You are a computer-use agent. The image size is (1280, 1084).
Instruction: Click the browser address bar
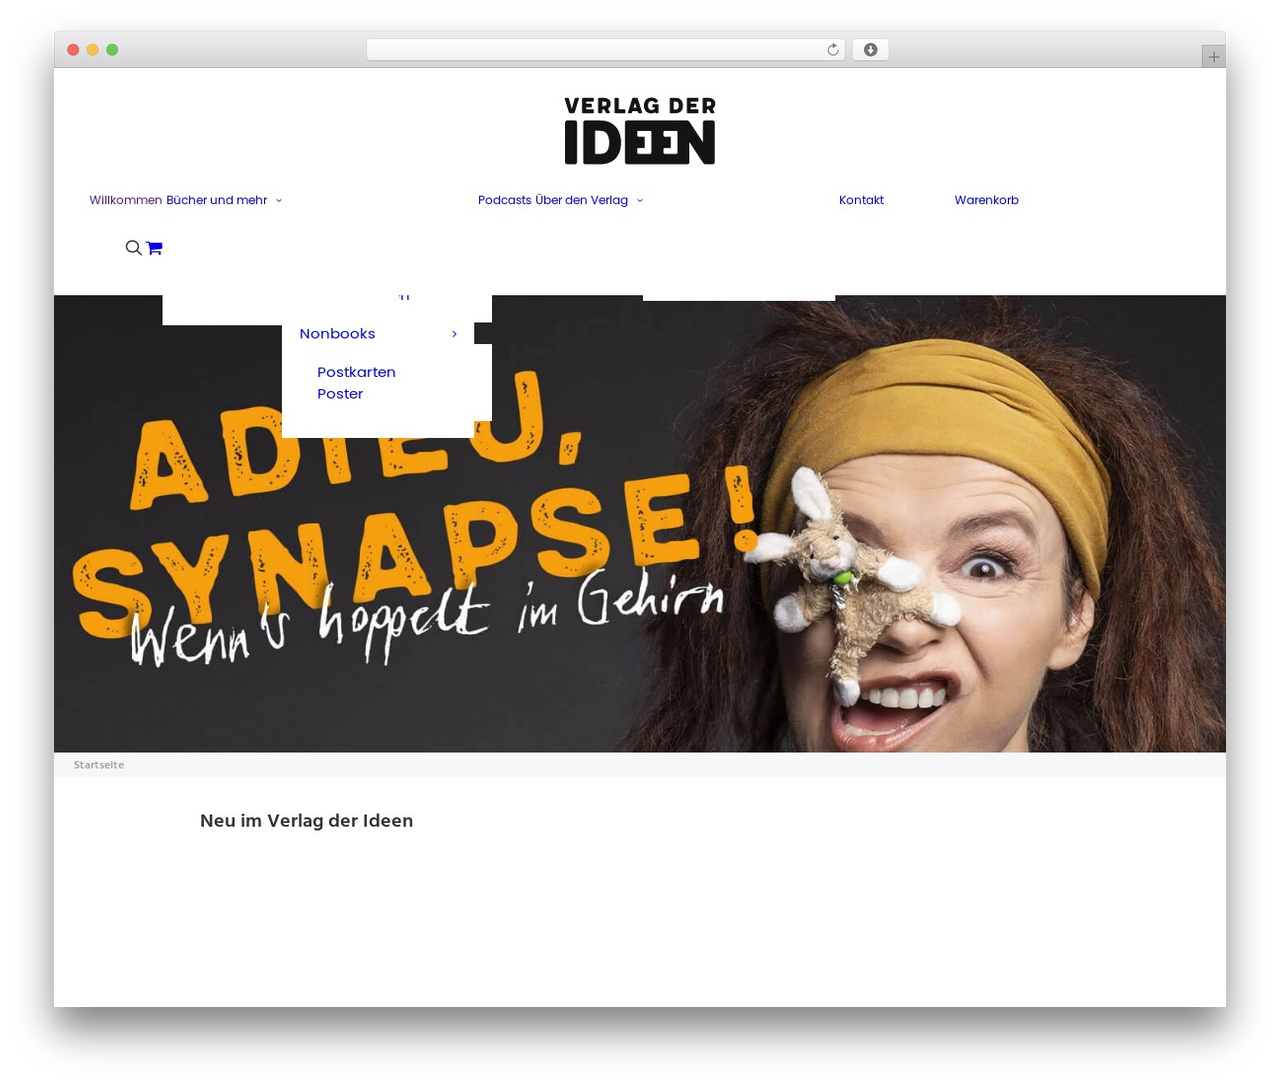coord(606,50)
